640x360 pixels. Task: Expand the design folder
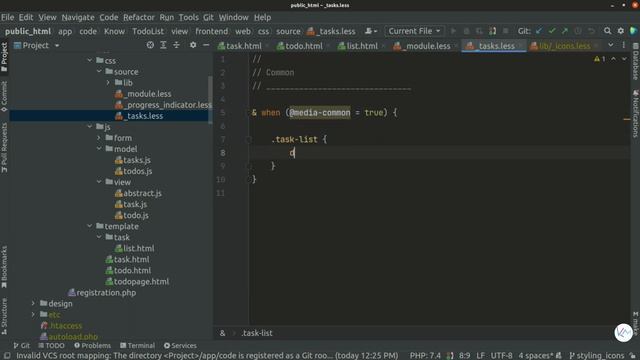tap(33, 303)
